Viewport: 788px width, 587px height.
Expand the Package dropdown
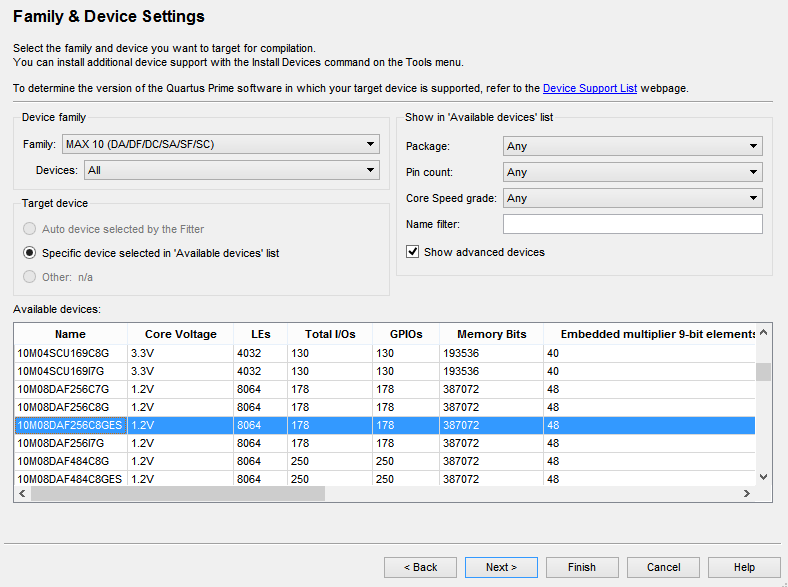tap(633, 146)
